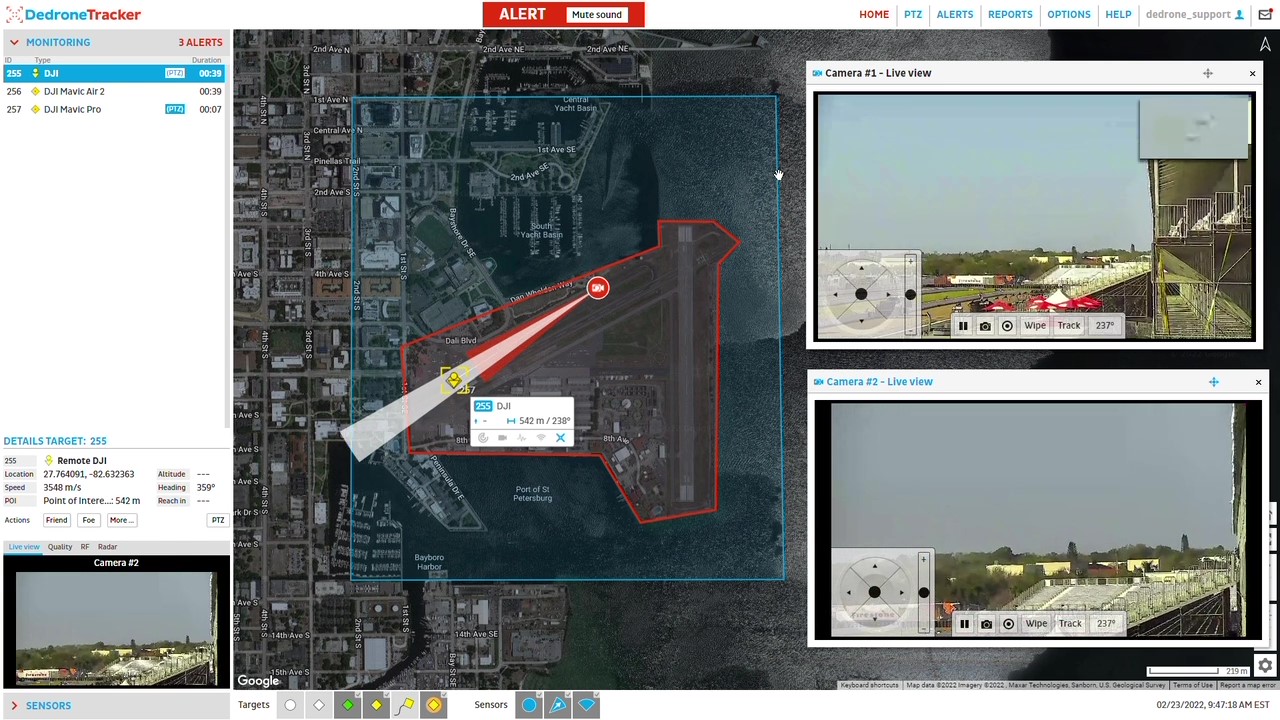Select alert 257 DJI Mavic Pro

(112, 109)
